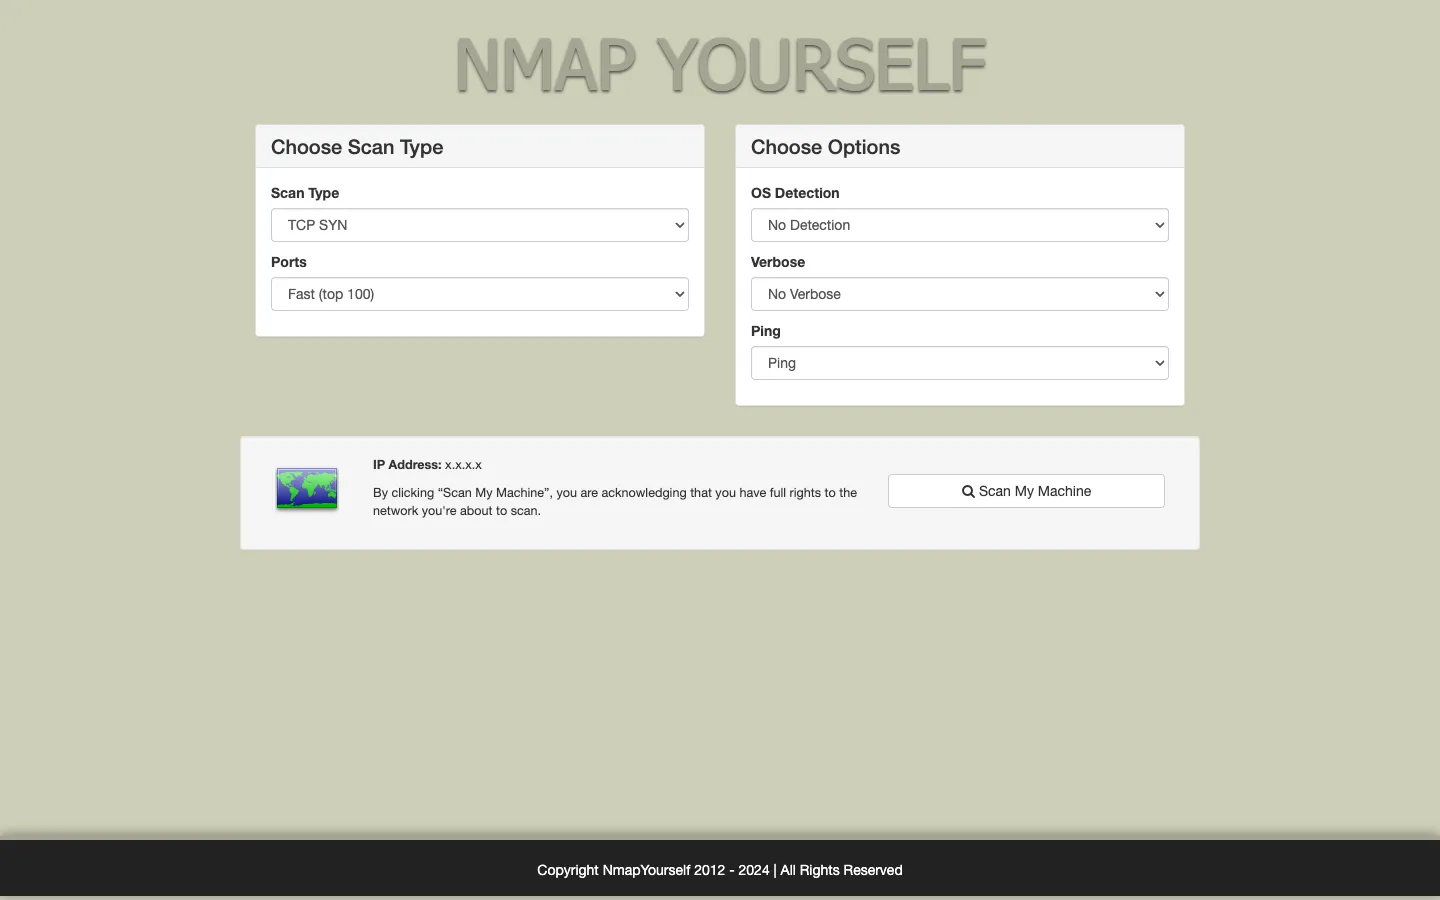Viewport: 1440px width, 900px height.
Task: Click the Verbose field label
Action: 778,262
